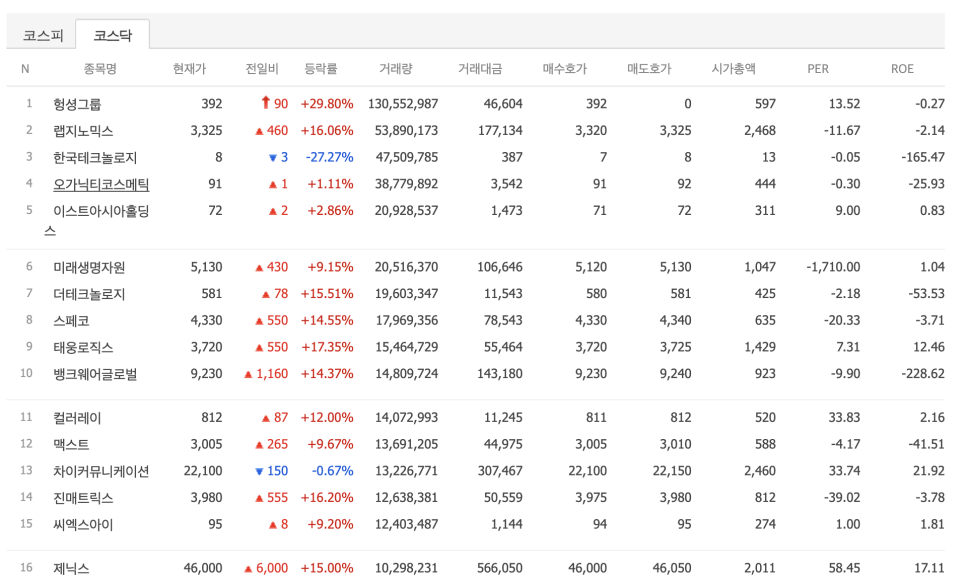
Task: Click the -0.67% change rate
Action: (333, 471)
